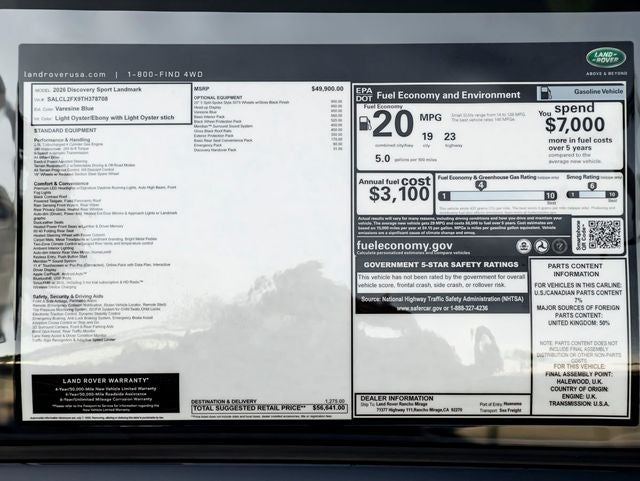Click the 1-800-FIND 4WD phone number
Image resolution: width=640 pixels, height=481 pixels.
[x=165, y=74]
